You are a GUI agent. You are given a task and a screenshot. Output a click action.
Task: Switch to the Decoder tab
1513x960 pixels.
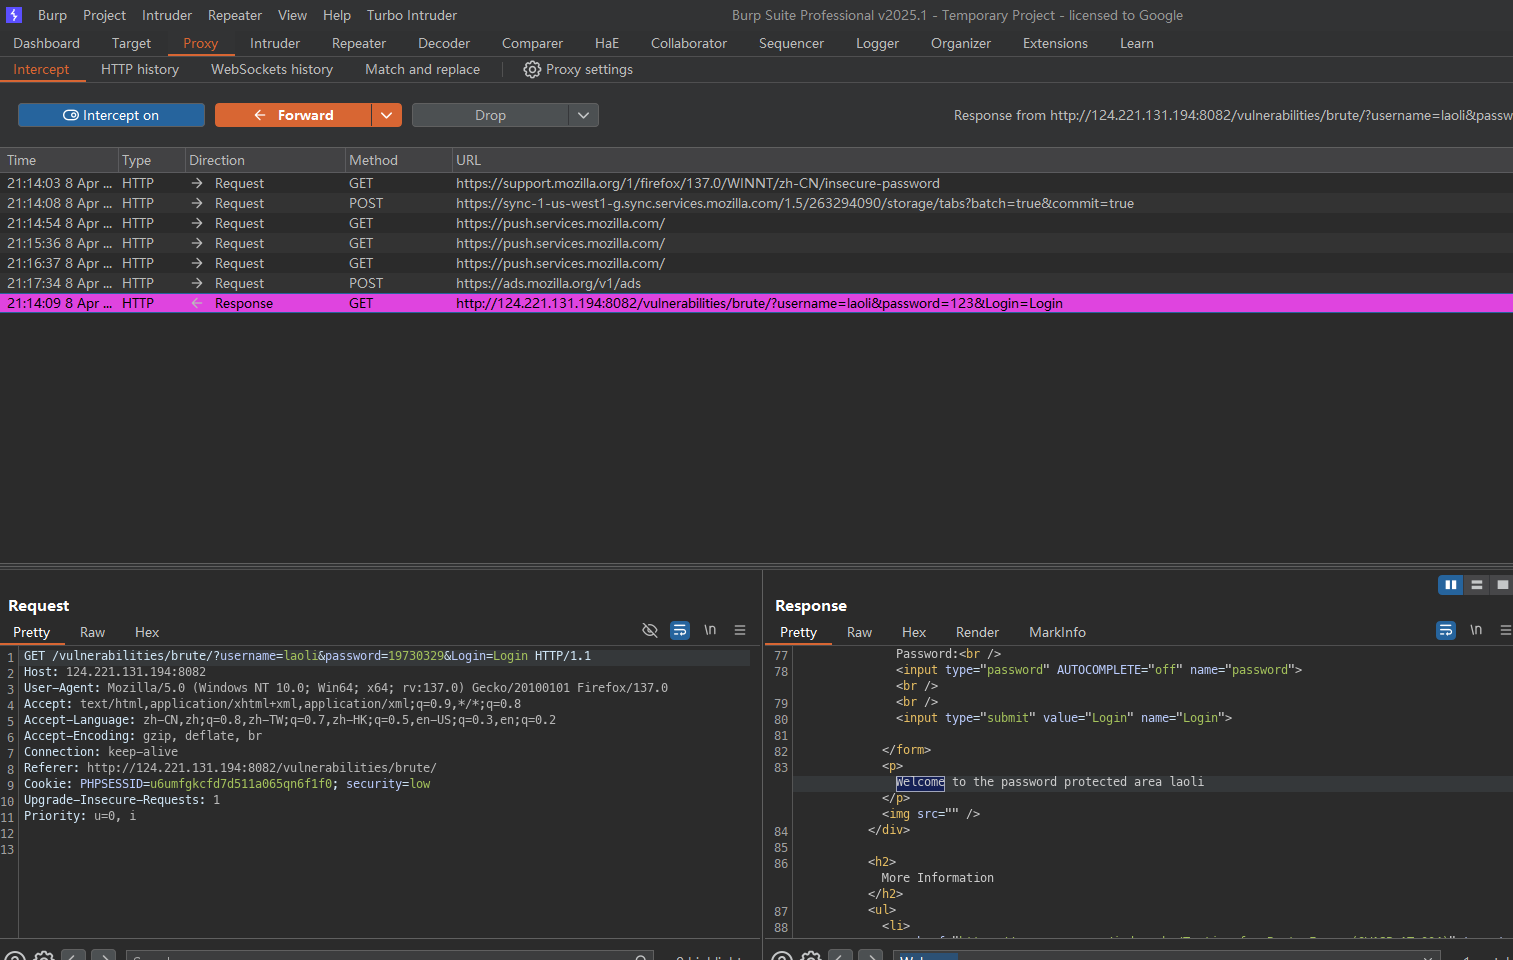pyautogui.click(x=444, y=43)
